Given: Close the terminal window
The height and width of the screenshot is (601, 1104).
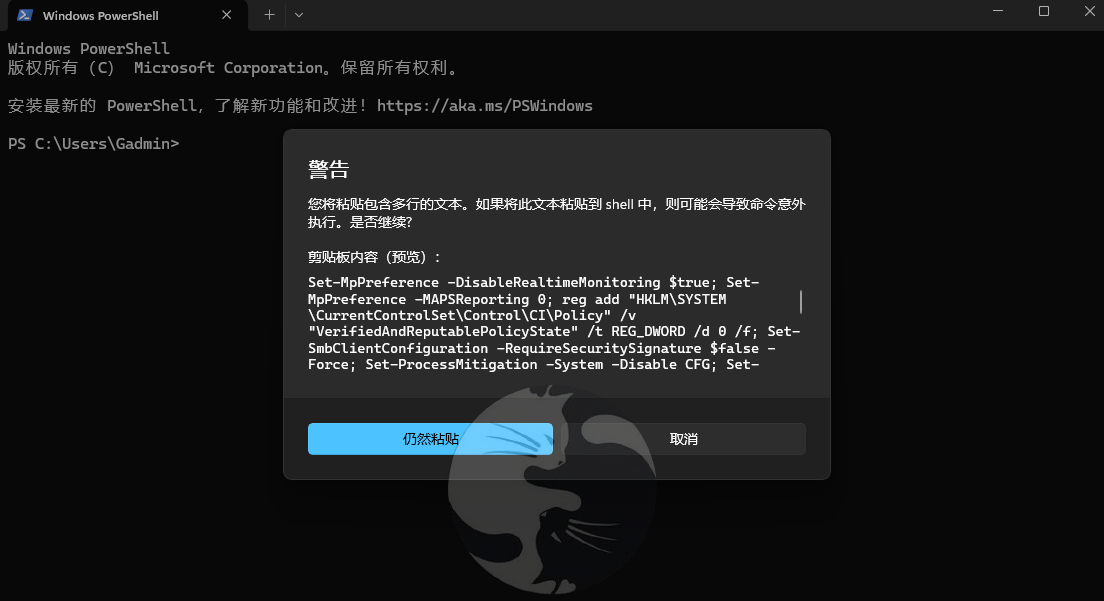Looking at the screenshot, I should pyautogui.click(x=1089, y=11).
